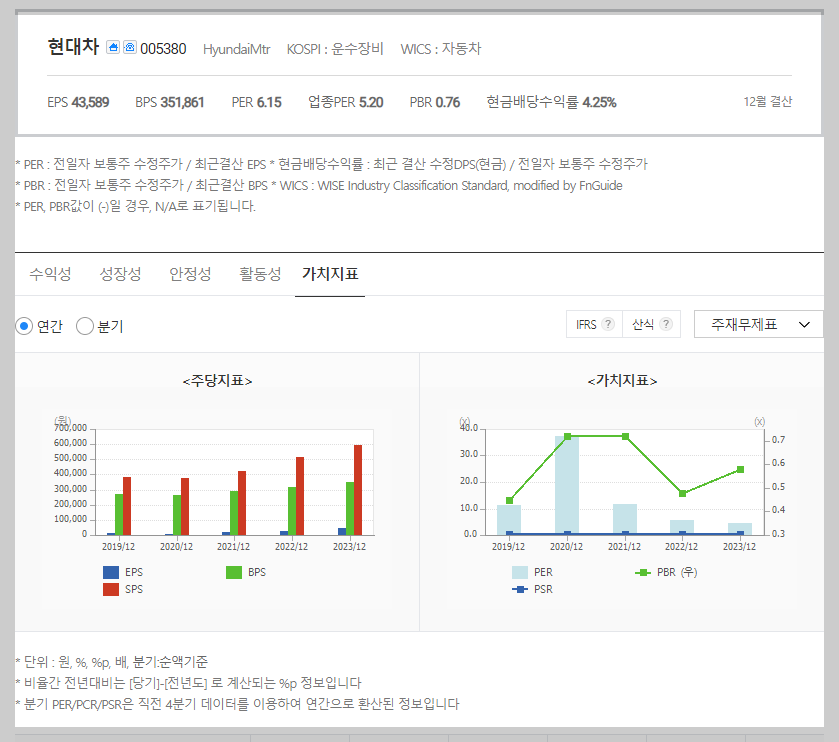Viewport: 839px width, 742px height.
Task: Click the 2023/12 PBR line point
Action: pos(741,469)
